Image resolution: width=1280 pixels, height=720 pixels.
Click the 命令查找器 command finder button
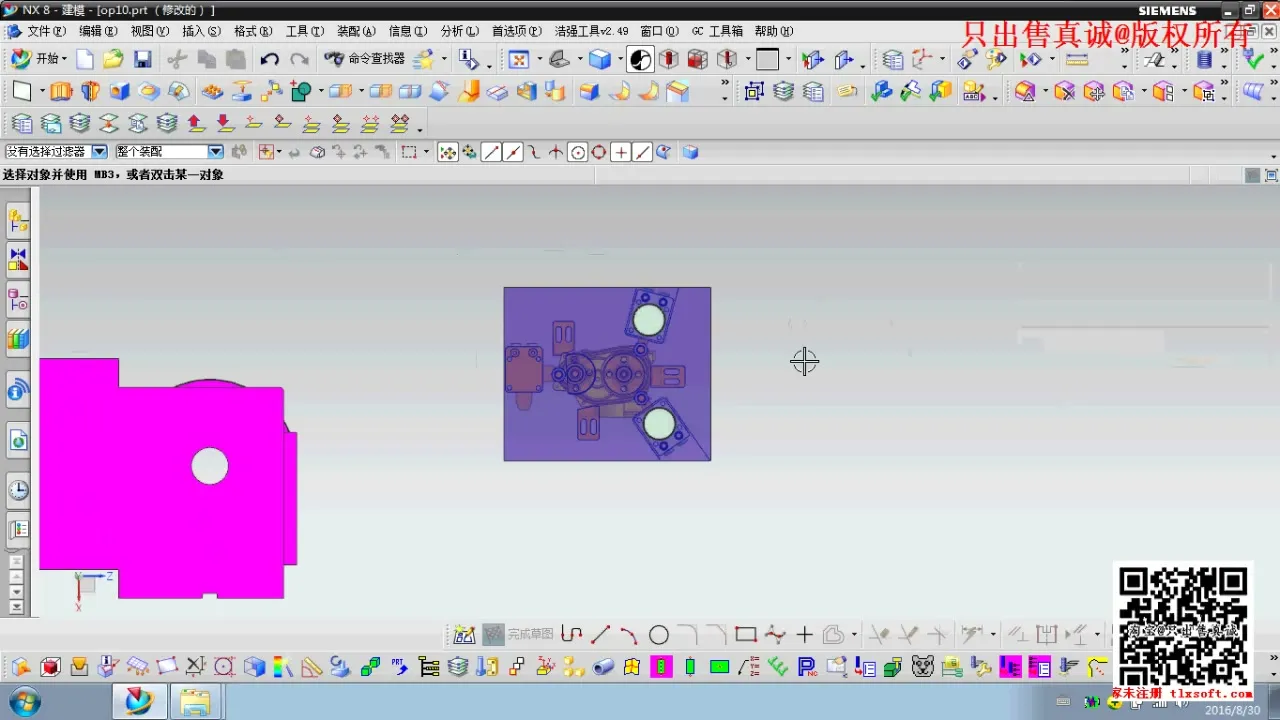click(x=365, y=60)
